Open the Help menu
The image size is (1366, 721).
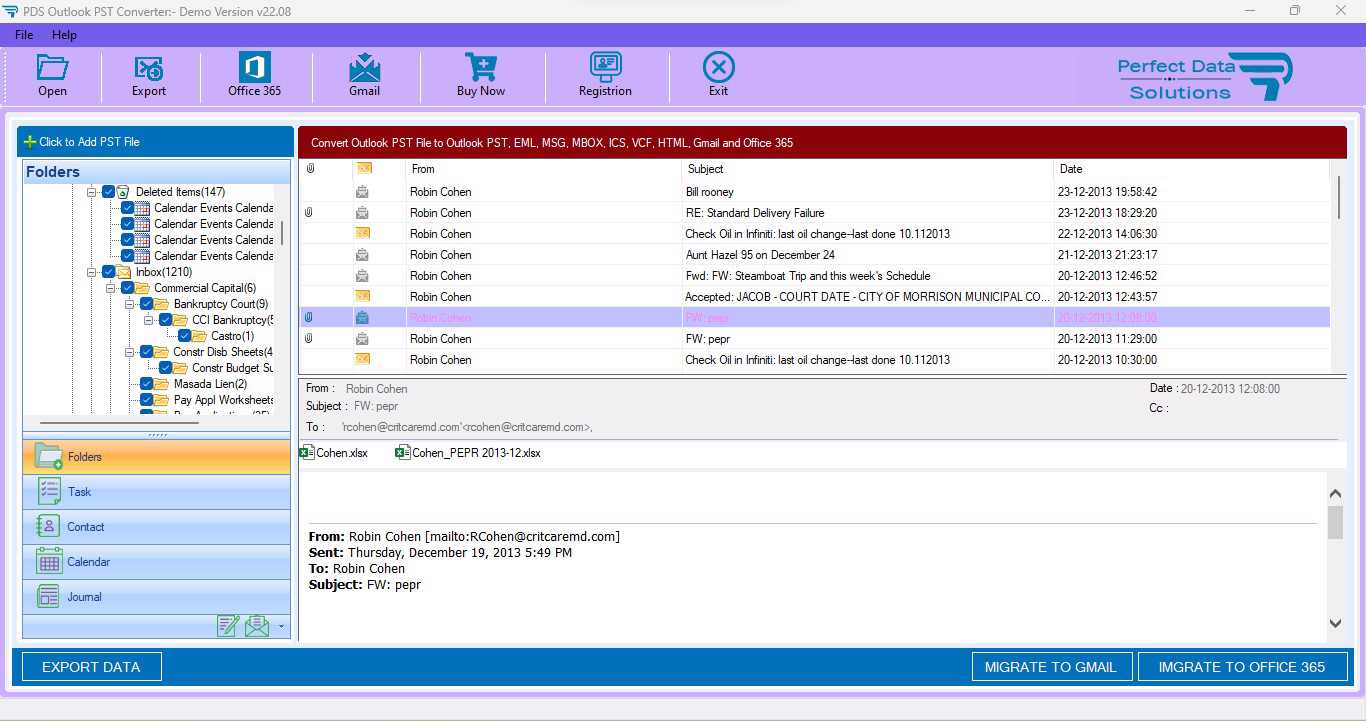64,35
